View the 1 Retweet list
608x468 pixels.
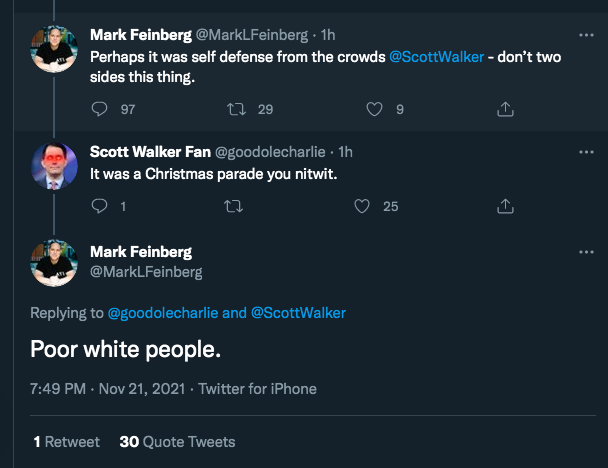[66, 441]
